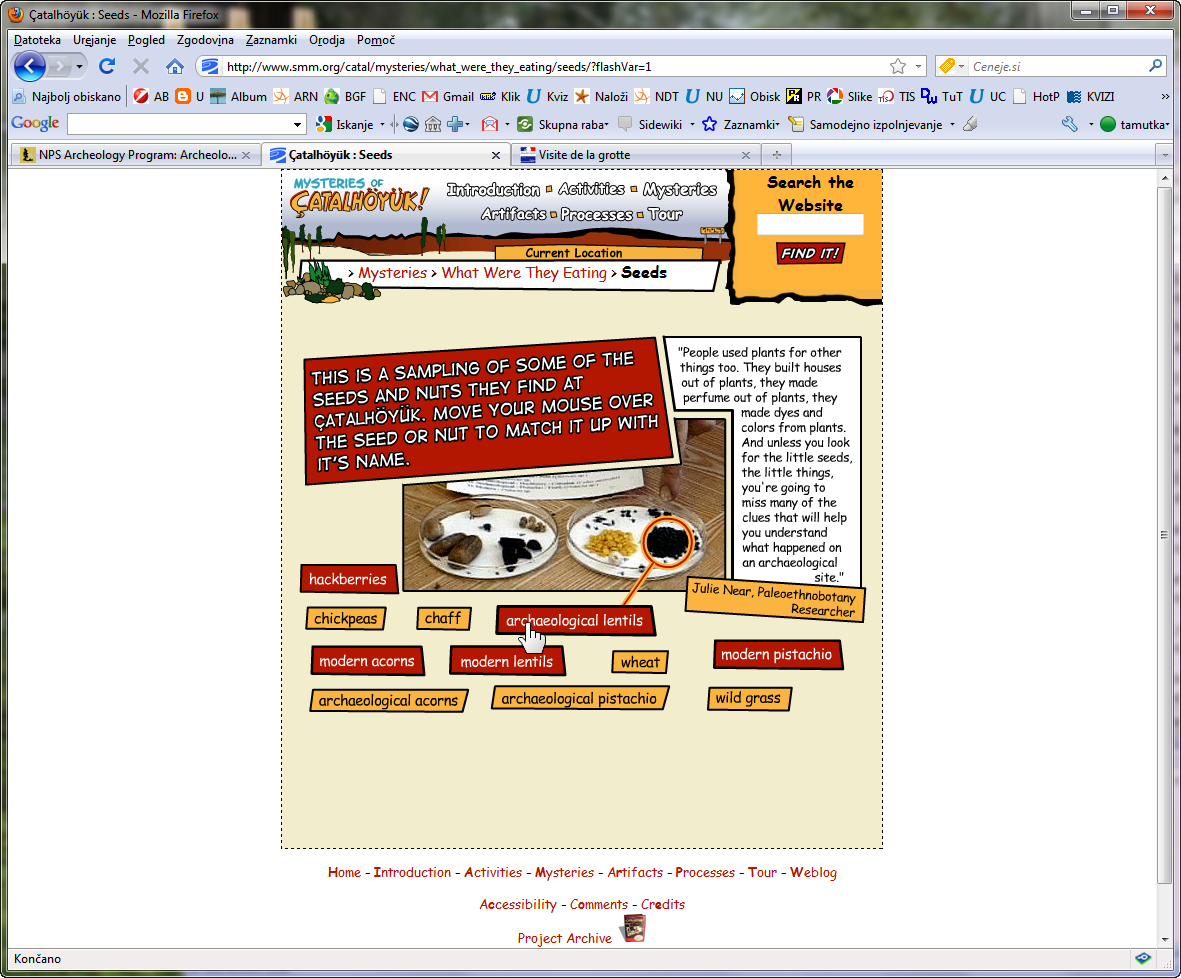Viewport: 1181px width, 978px height.
Task: Select the modern pistachio label
Action: pos(777,655)
